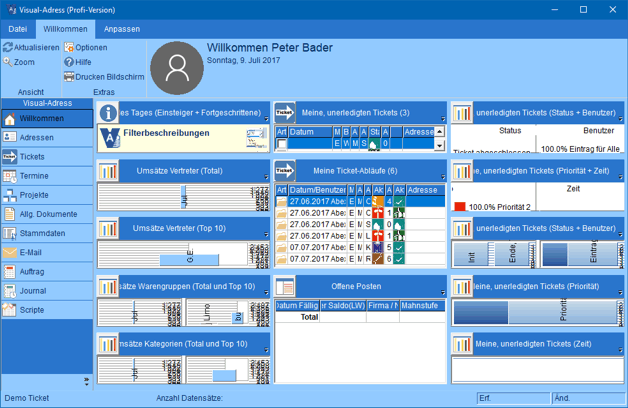Click the Firma column header in Offene Posten
628x408 pixels.
(383, 305)
